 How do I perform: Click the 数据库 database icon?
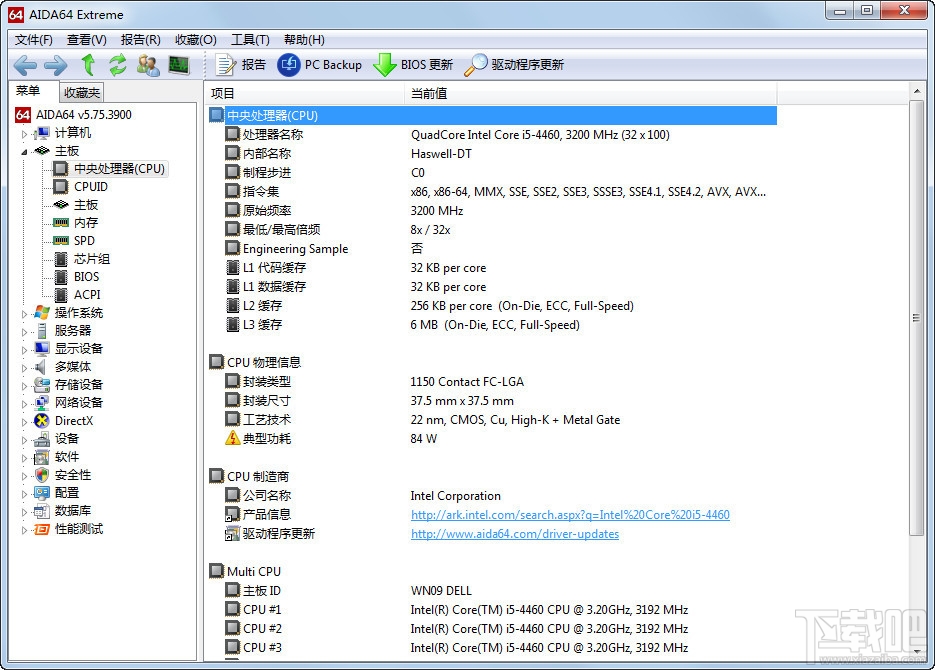click(x=42, y=511)
